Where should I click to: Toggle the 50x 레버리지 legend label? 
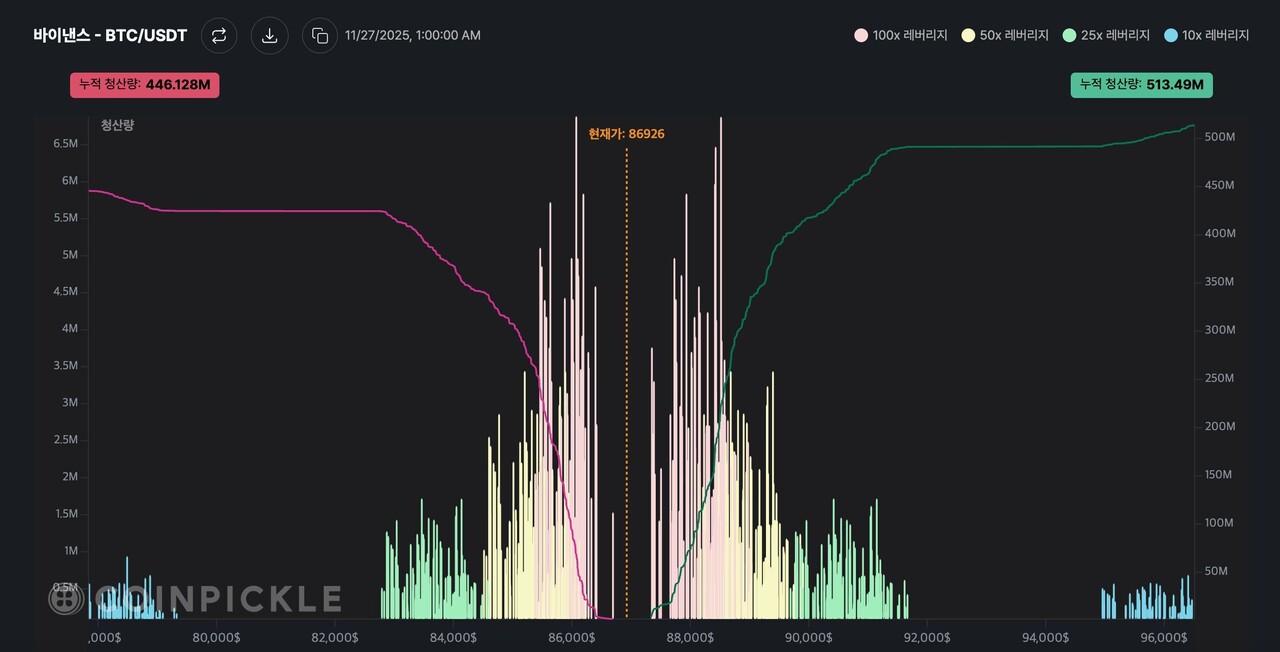[1014, 35]
